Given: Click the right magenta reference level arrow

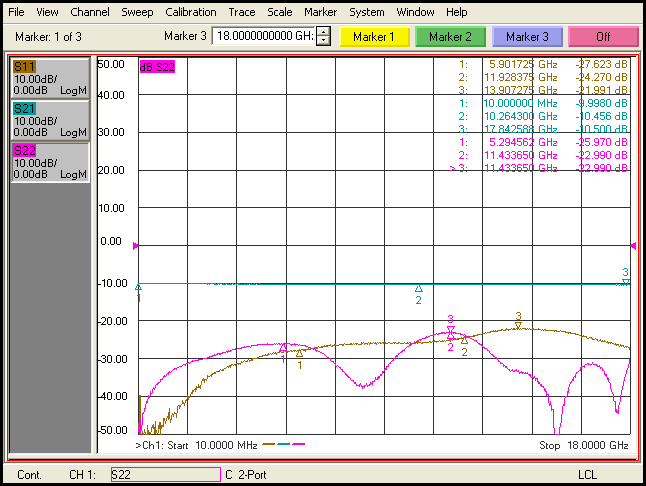Looking at the screenshot, I should (633, 246).
